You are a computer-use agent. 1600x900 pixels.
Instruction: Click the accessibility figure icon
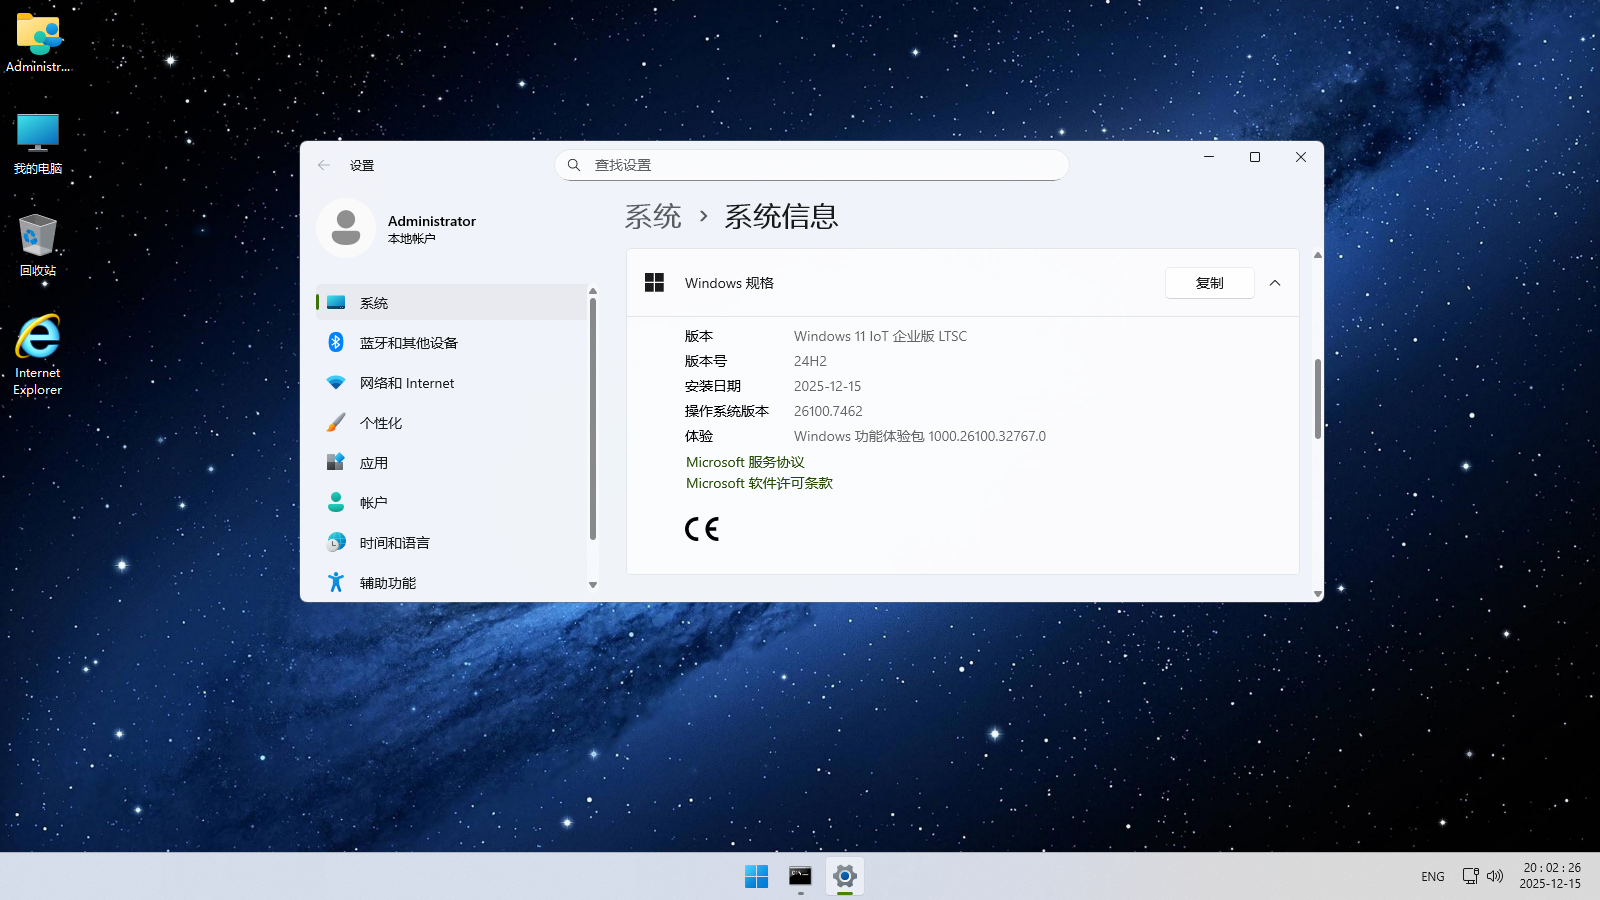(336, 582)
